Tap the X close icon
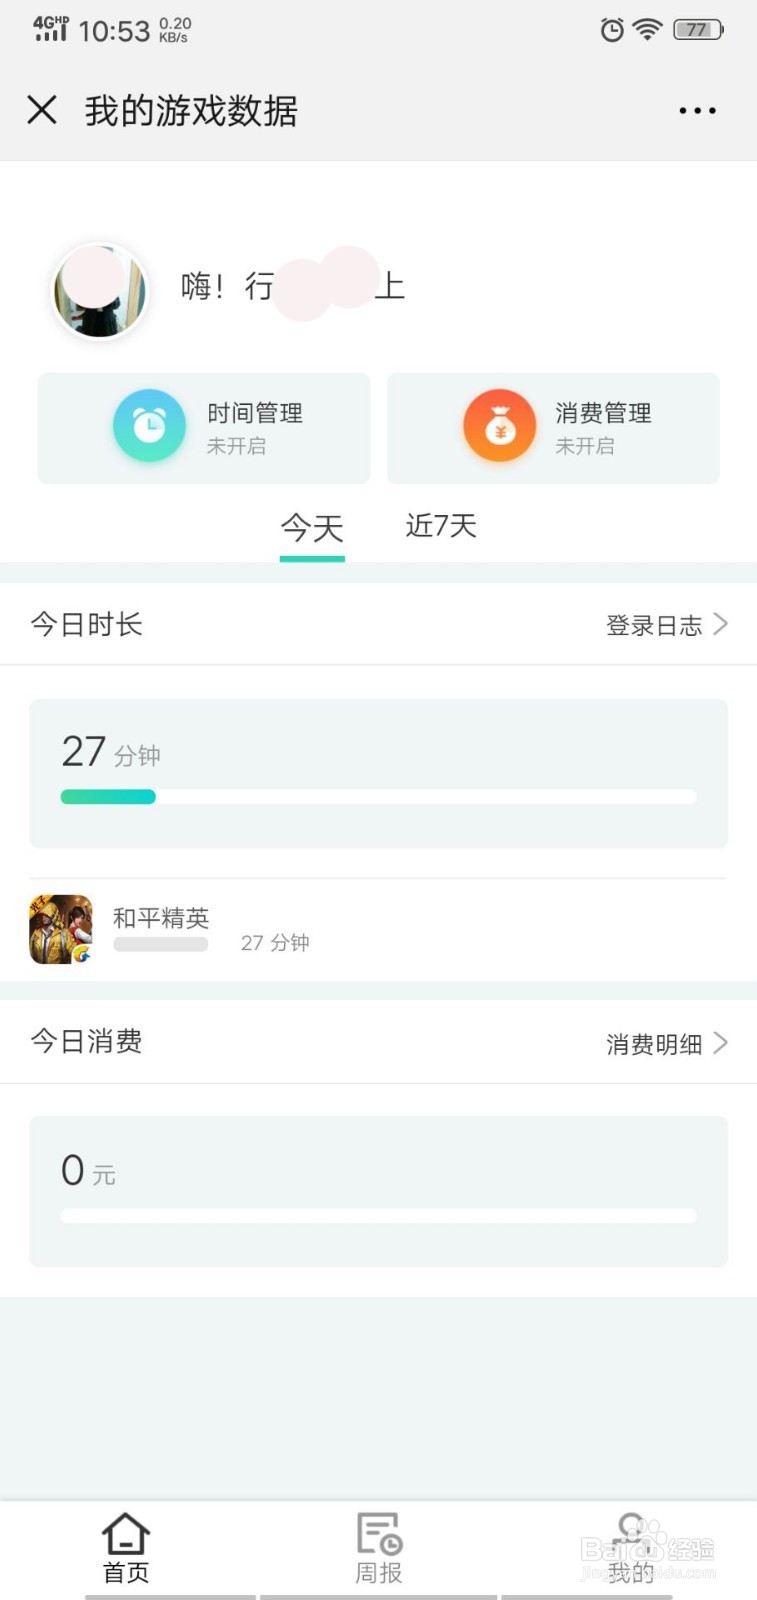 42,110
